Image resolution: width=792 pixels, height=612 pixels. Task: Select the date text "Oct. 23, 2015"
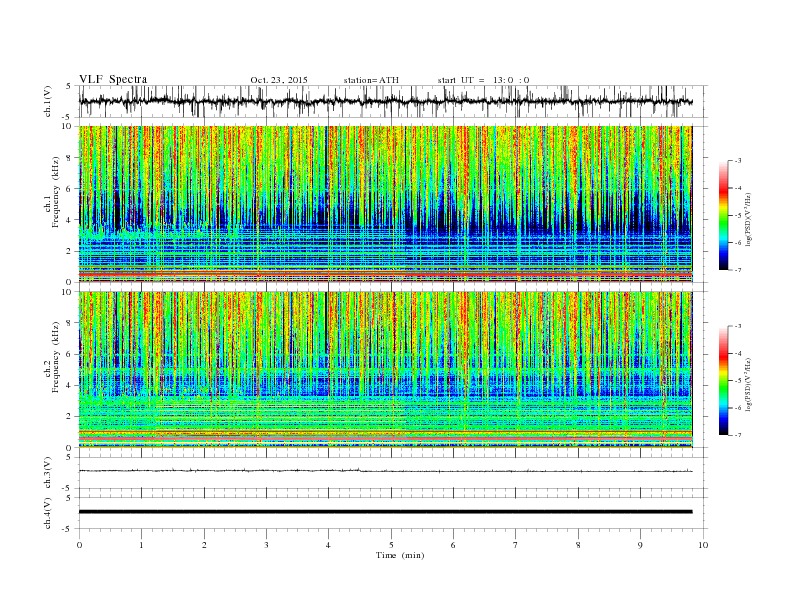(x=279, y=80)
